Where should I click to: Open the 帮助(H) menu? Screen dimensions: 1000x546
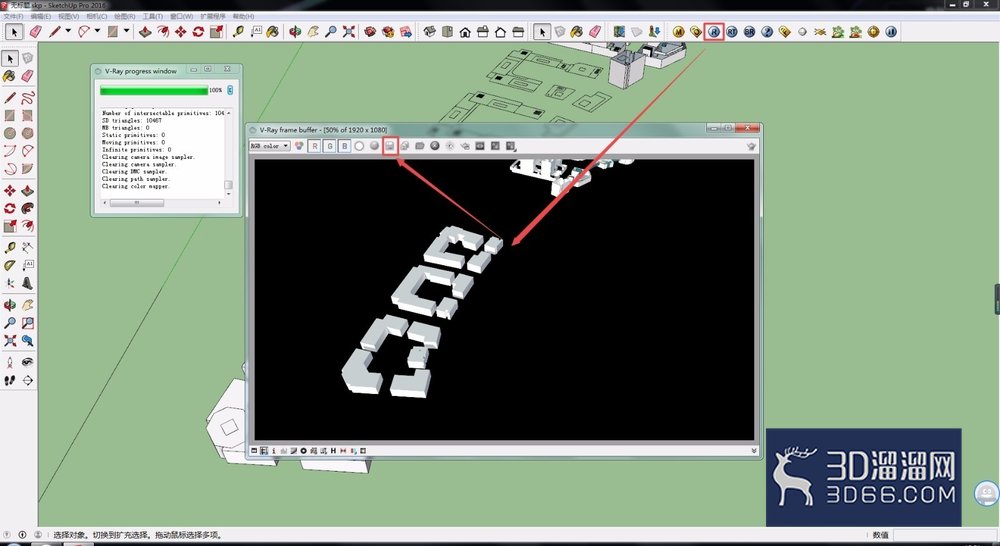243,16
